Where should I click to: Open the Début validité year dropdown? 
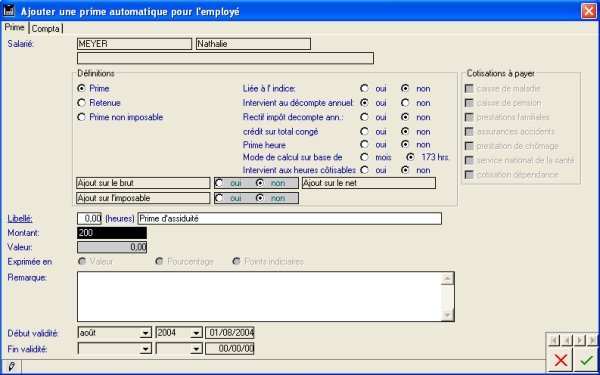[x=196, y=333]
